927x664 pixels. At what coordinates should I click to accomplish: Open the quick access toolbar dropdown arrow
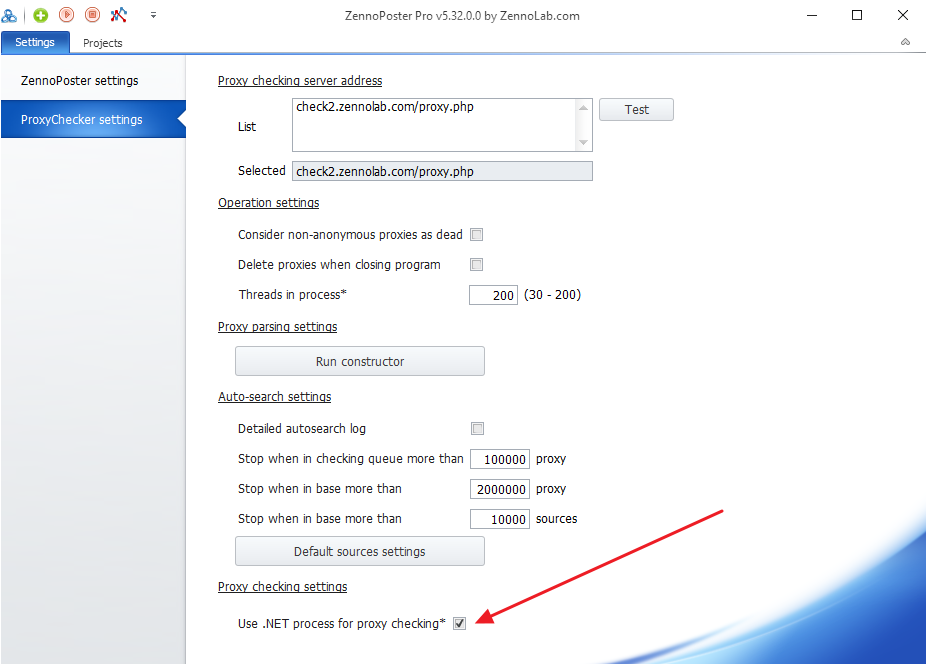coord(153,15)
